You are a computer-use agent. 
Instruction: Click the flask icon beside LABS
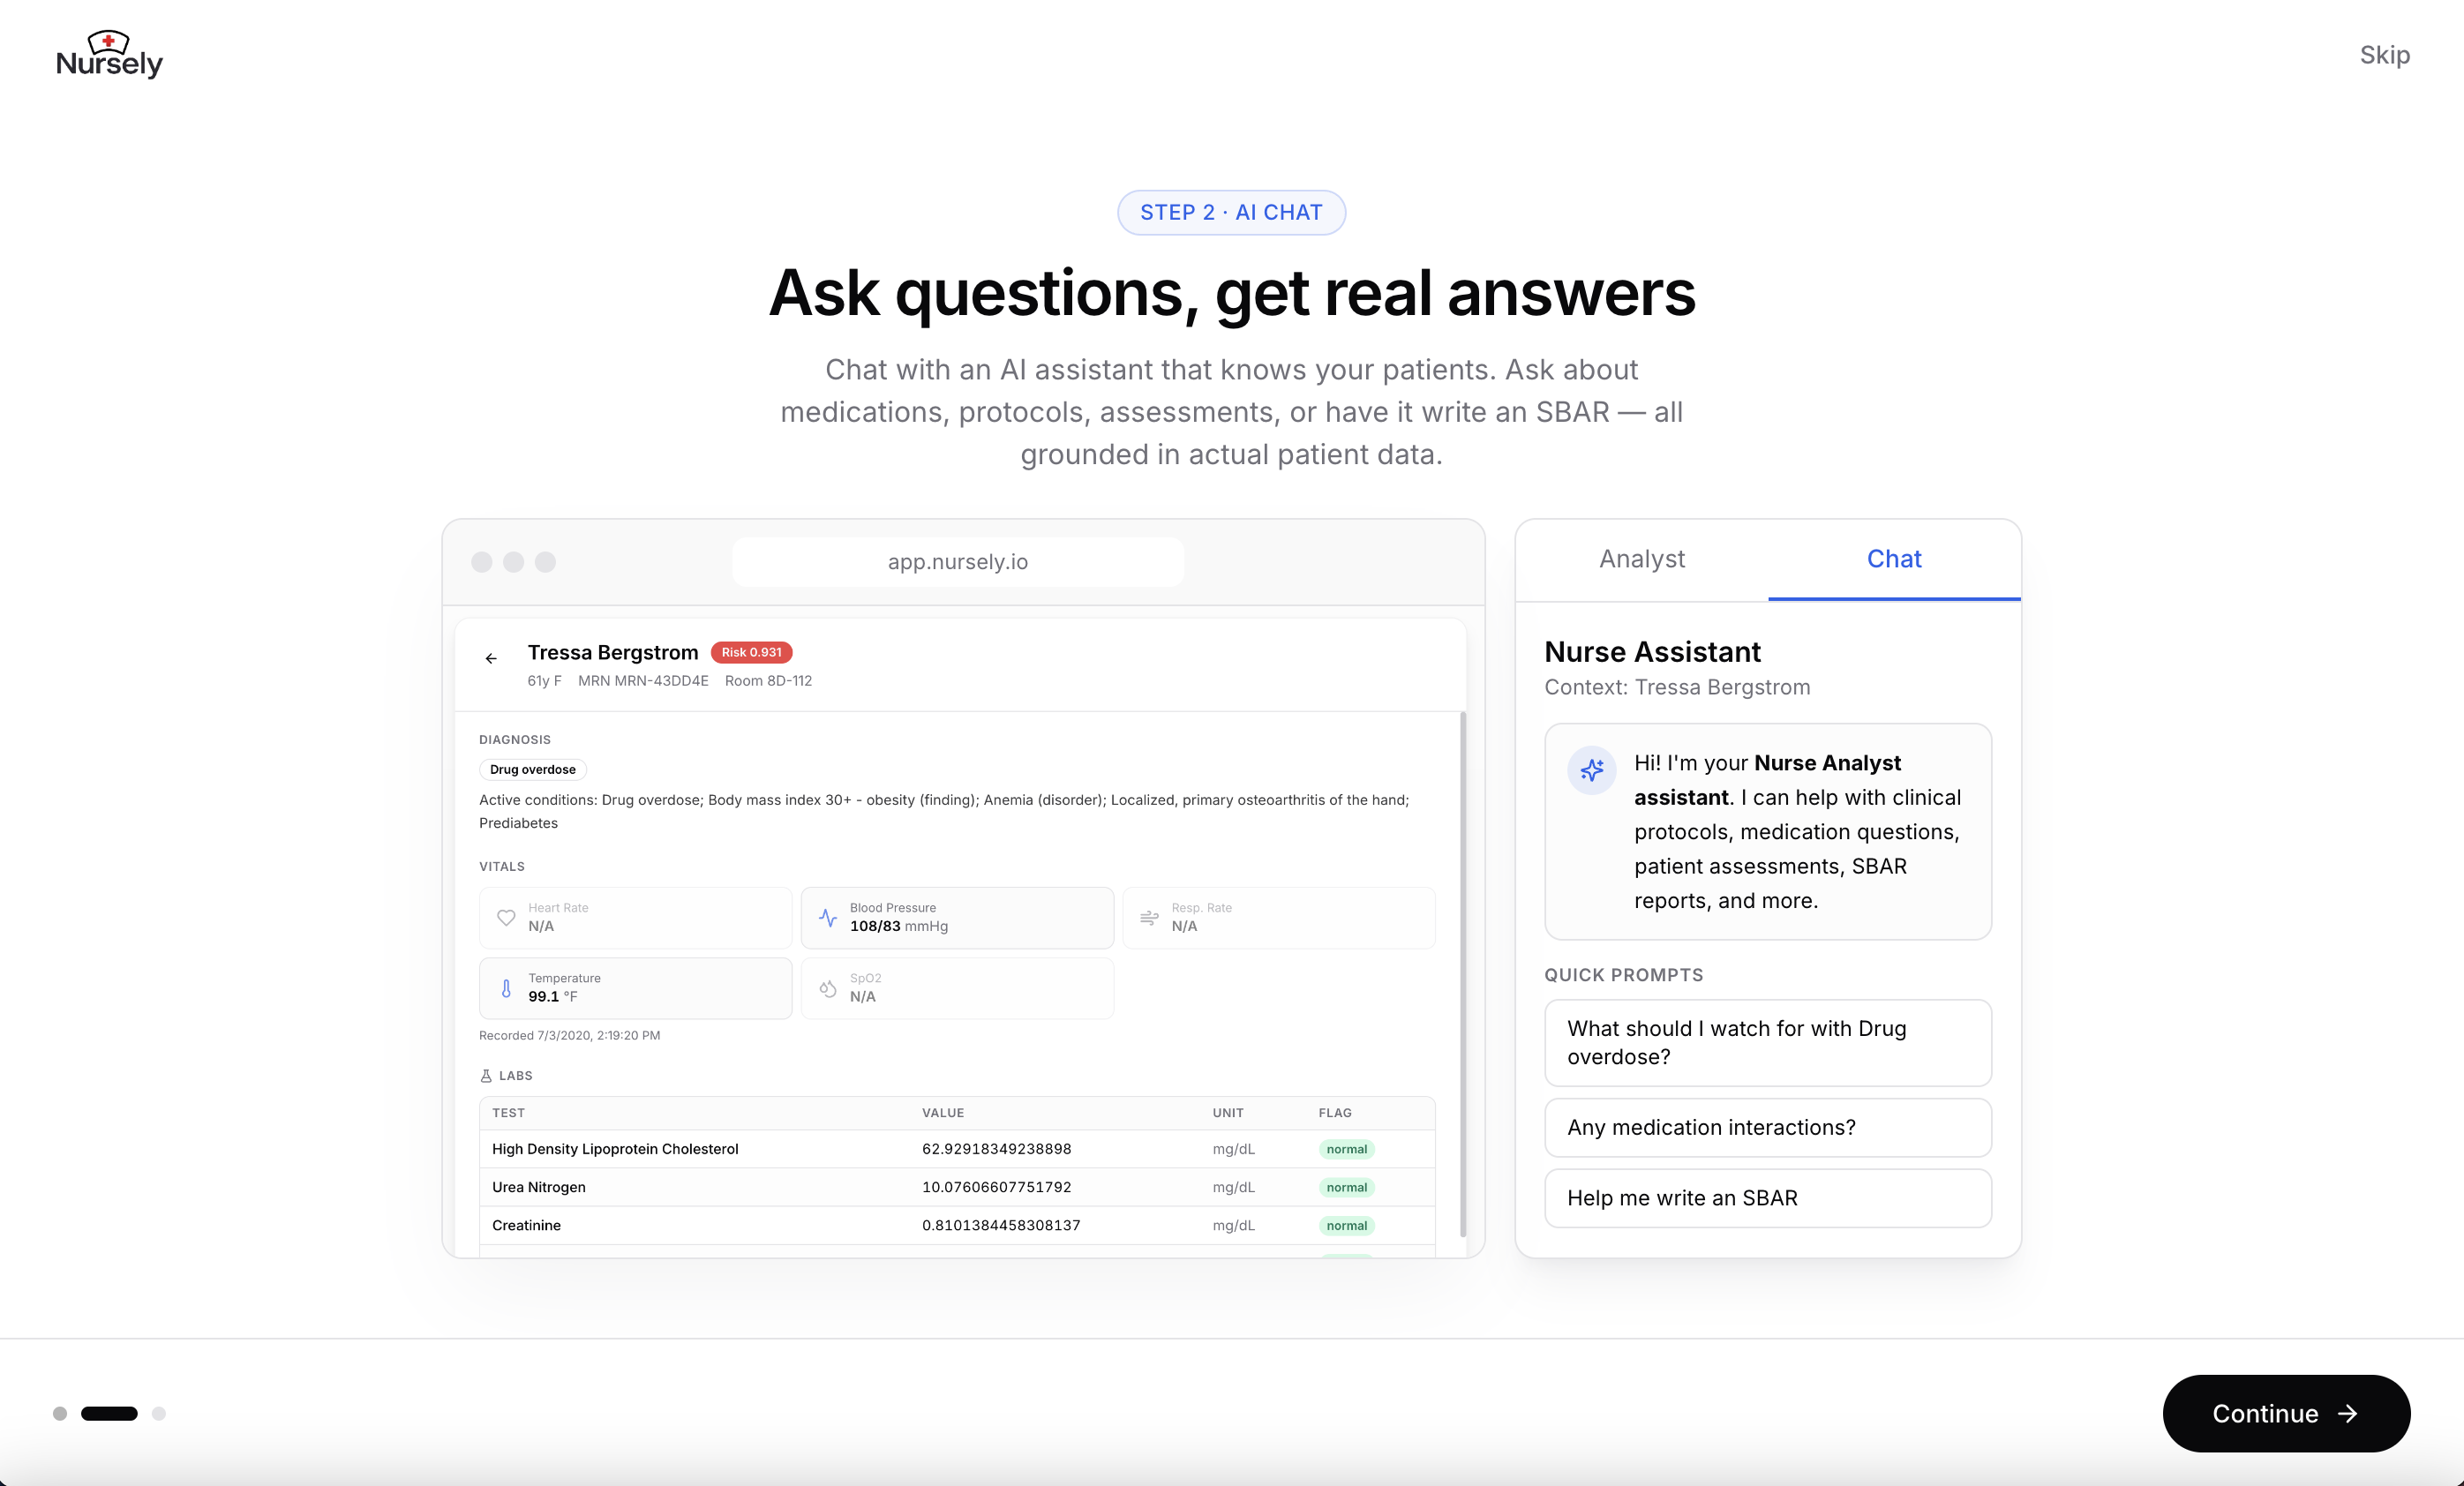tap(486, 1076)
